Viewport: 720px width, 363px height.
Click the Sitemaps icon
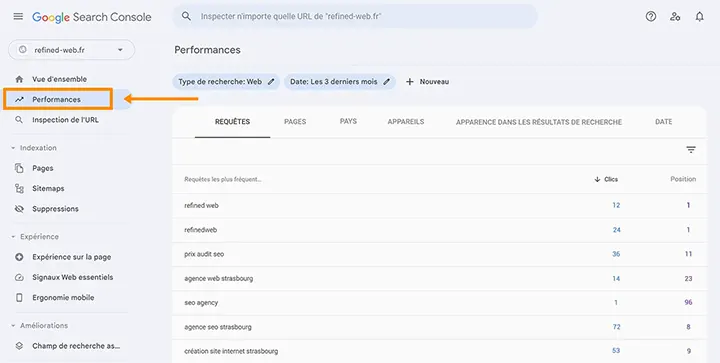[19, 189]
